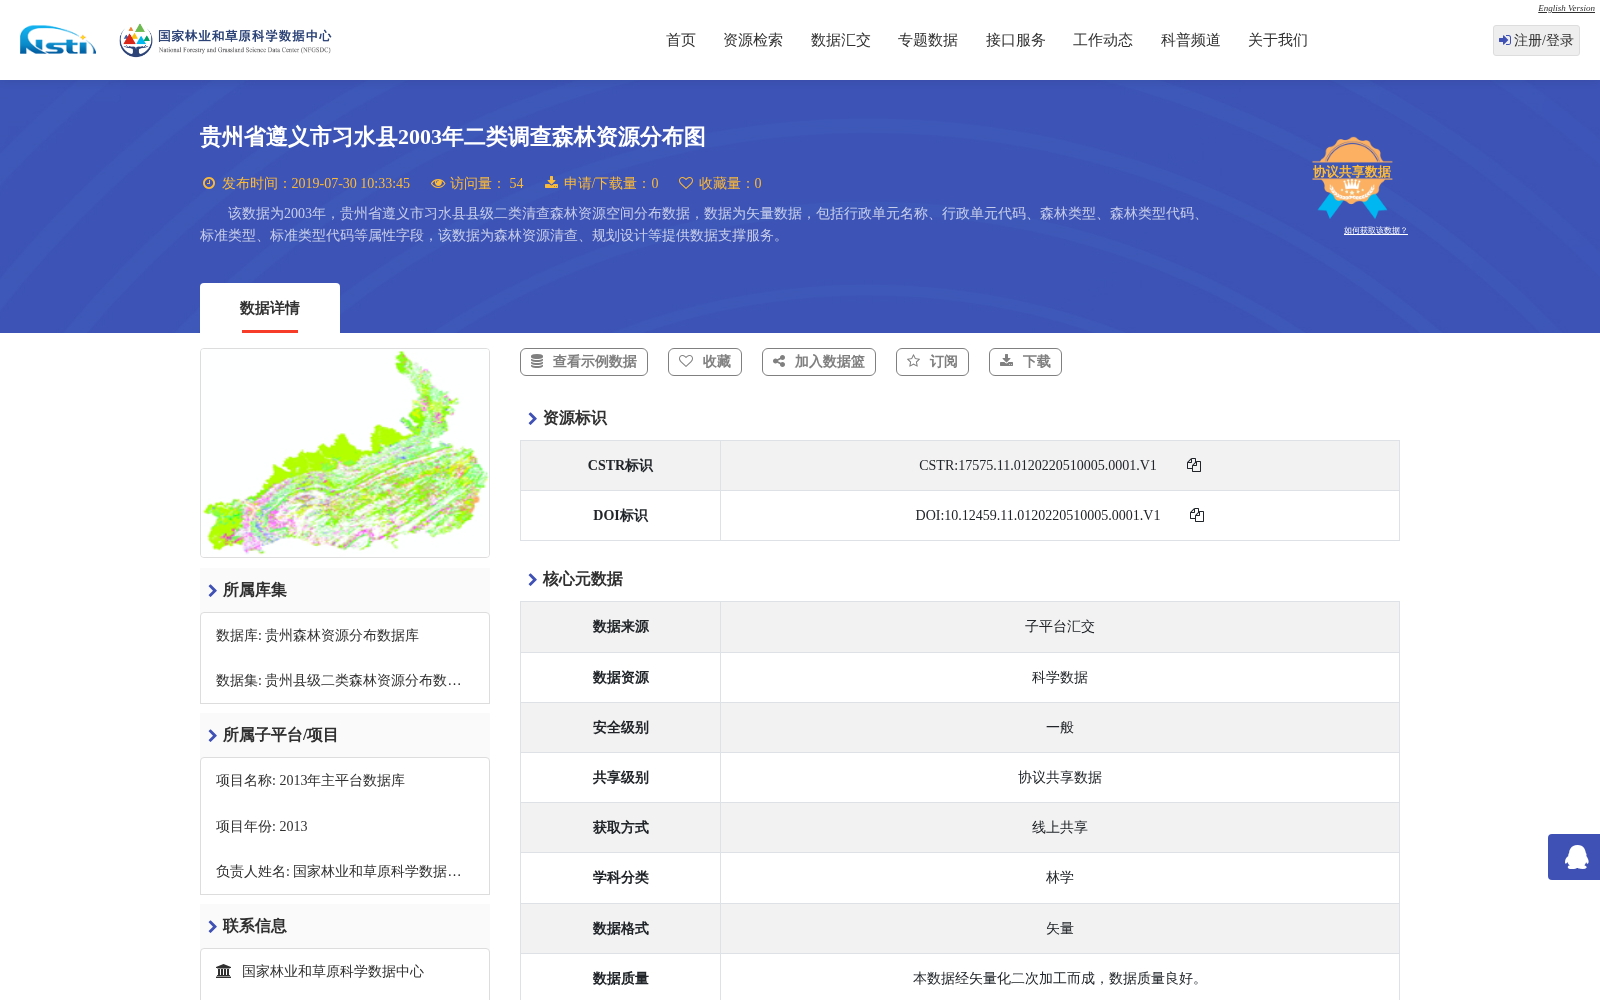This screenshot has height=1000, width=1600.
Task: Click the chevron beside 核心元数据
Action: click(x=532, y=579)
